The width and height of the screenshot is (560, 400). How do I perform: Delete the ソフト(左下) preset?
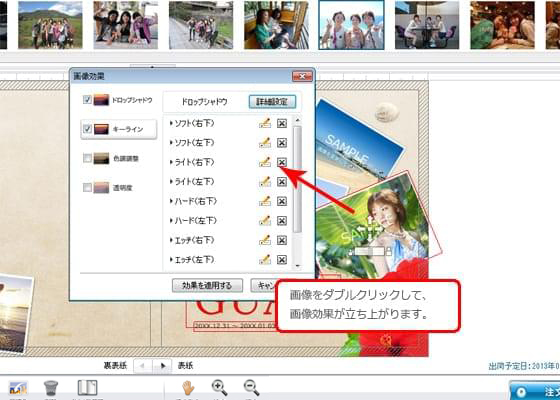click(282, 143)
